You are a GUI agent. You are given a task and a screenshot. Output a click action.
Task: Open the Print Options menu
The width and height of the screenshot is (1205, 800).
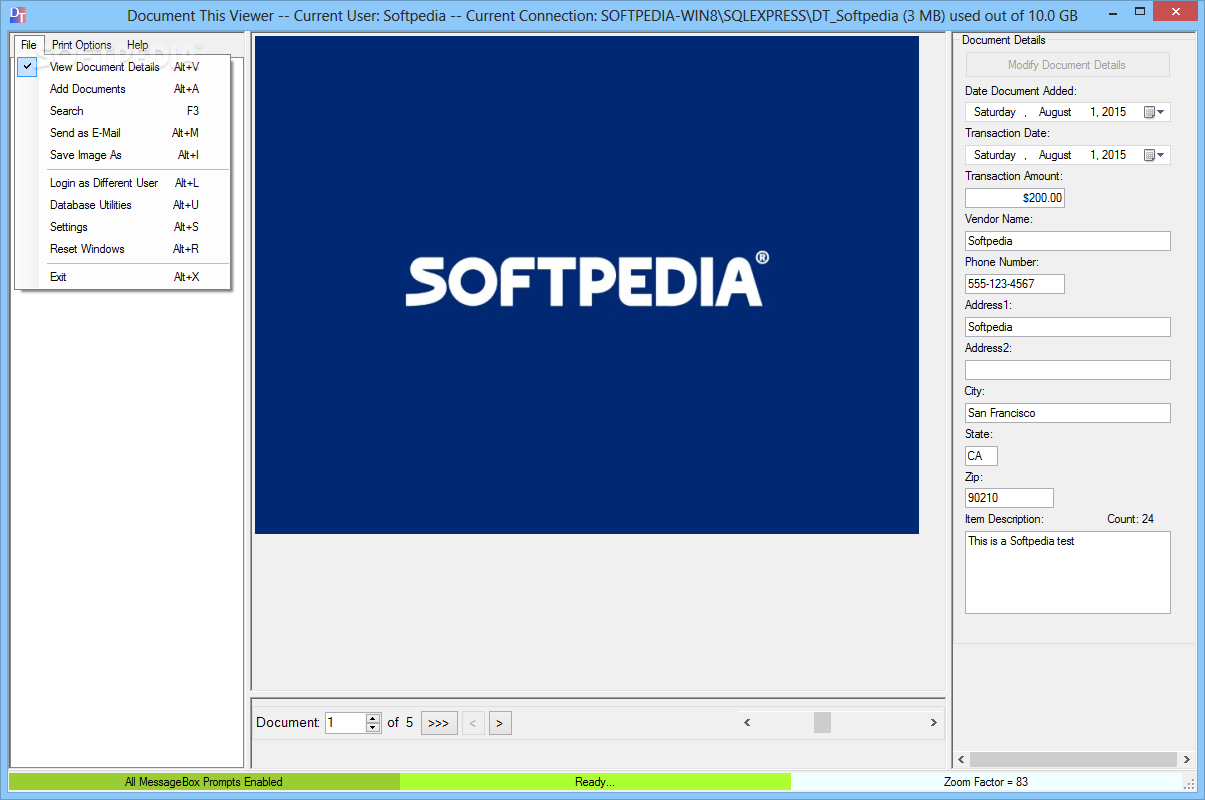(x=82, y=45)
